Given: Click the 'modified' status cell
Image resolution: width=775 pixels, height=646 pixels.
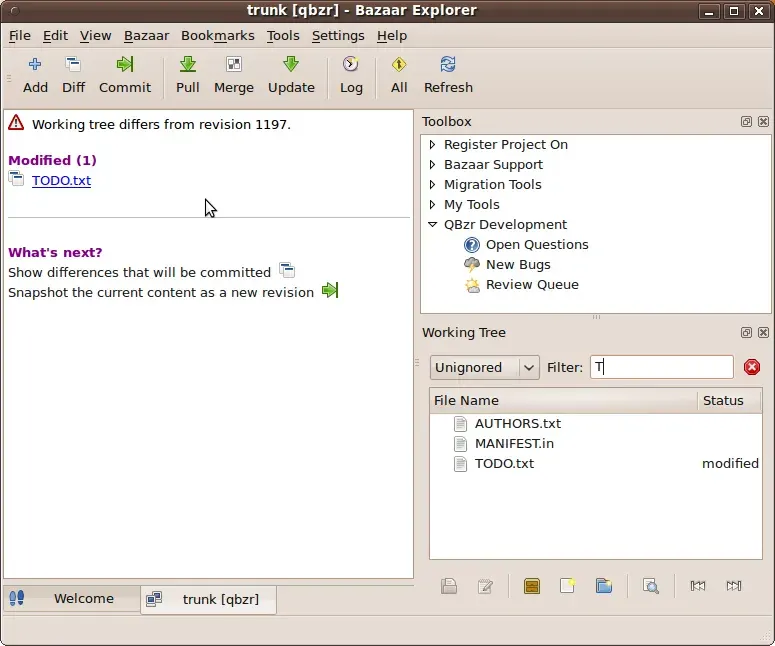Looking at the screenshot, I should (x=730, y=464).
